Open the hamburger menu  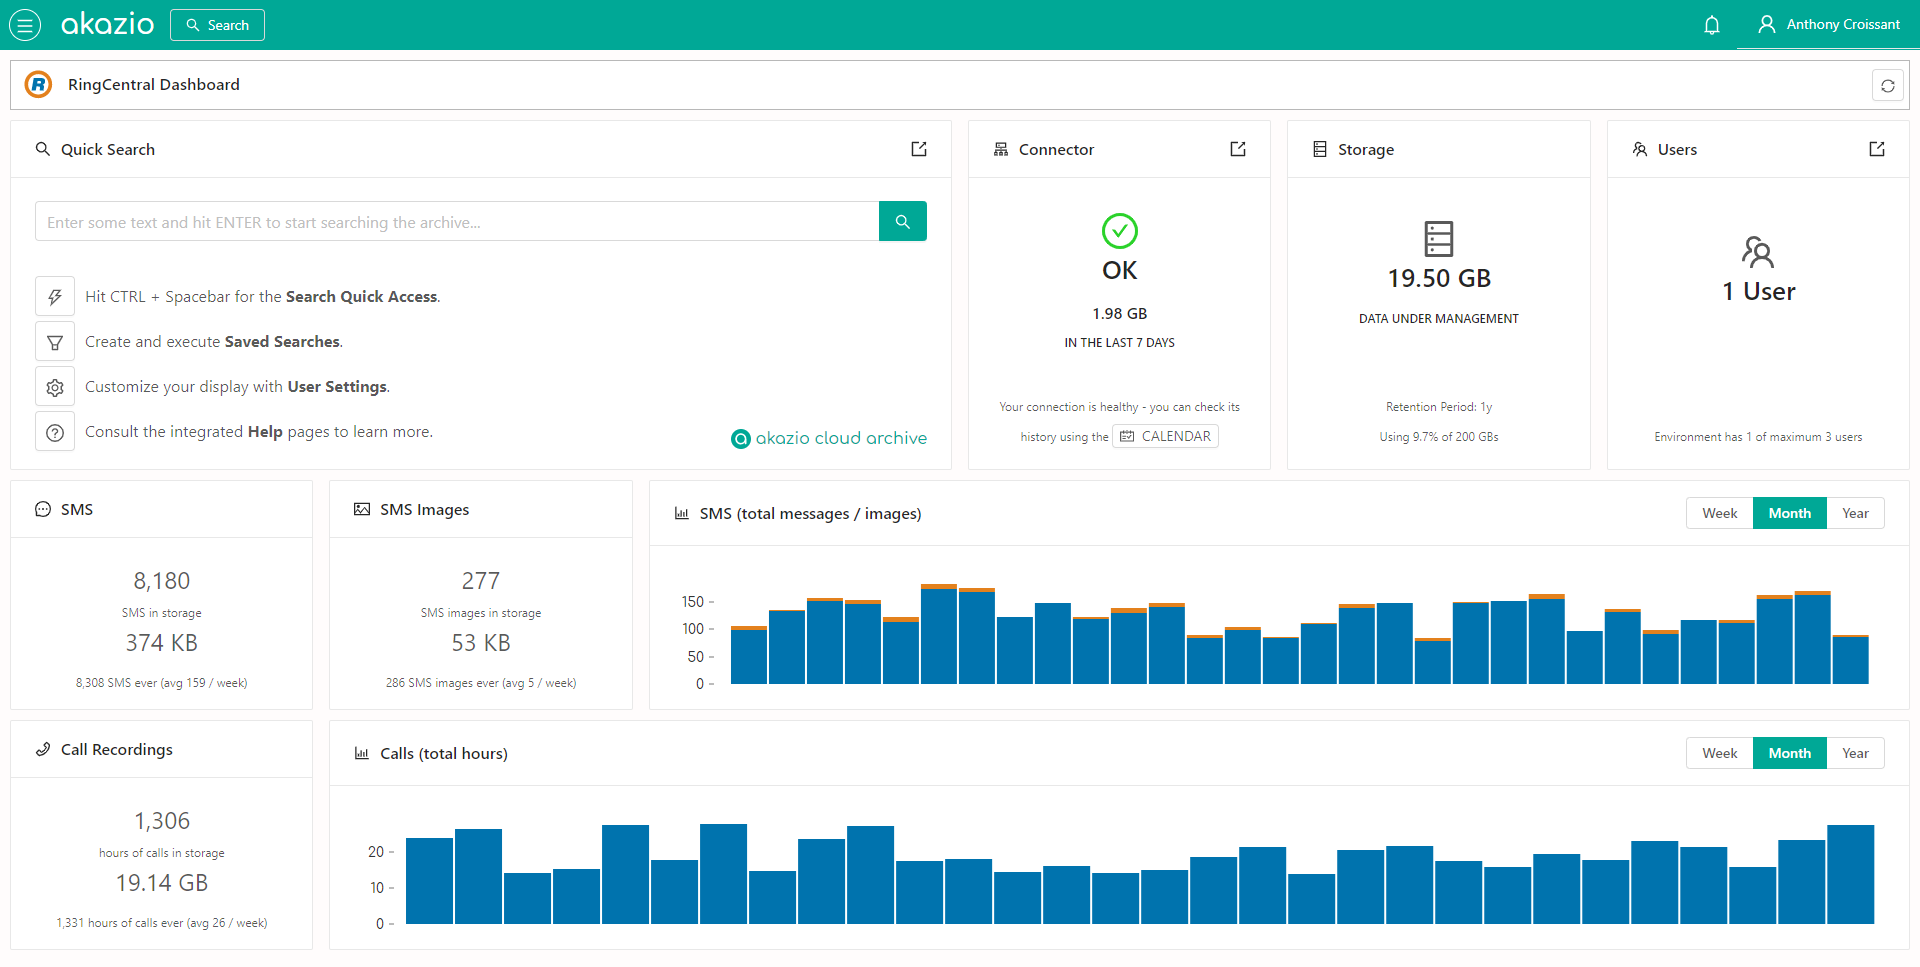pos(25,24)
